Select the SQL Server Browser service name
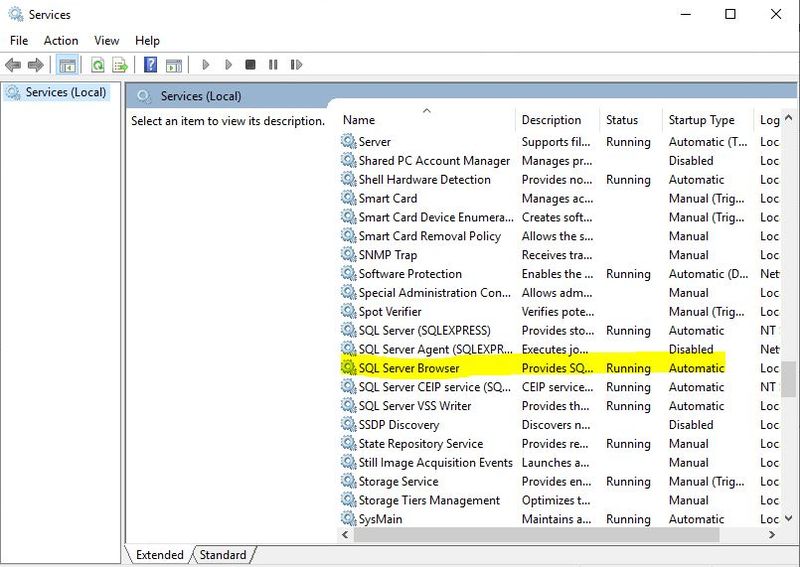The image size is (800, 567). click(409, 368)
